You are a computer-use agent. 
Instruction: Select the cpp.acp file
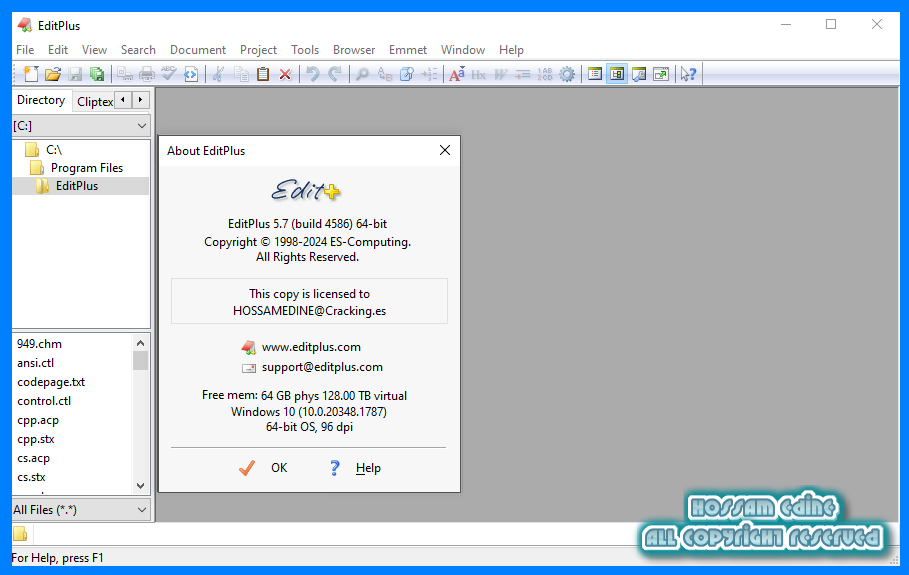[x=38, y=420]
